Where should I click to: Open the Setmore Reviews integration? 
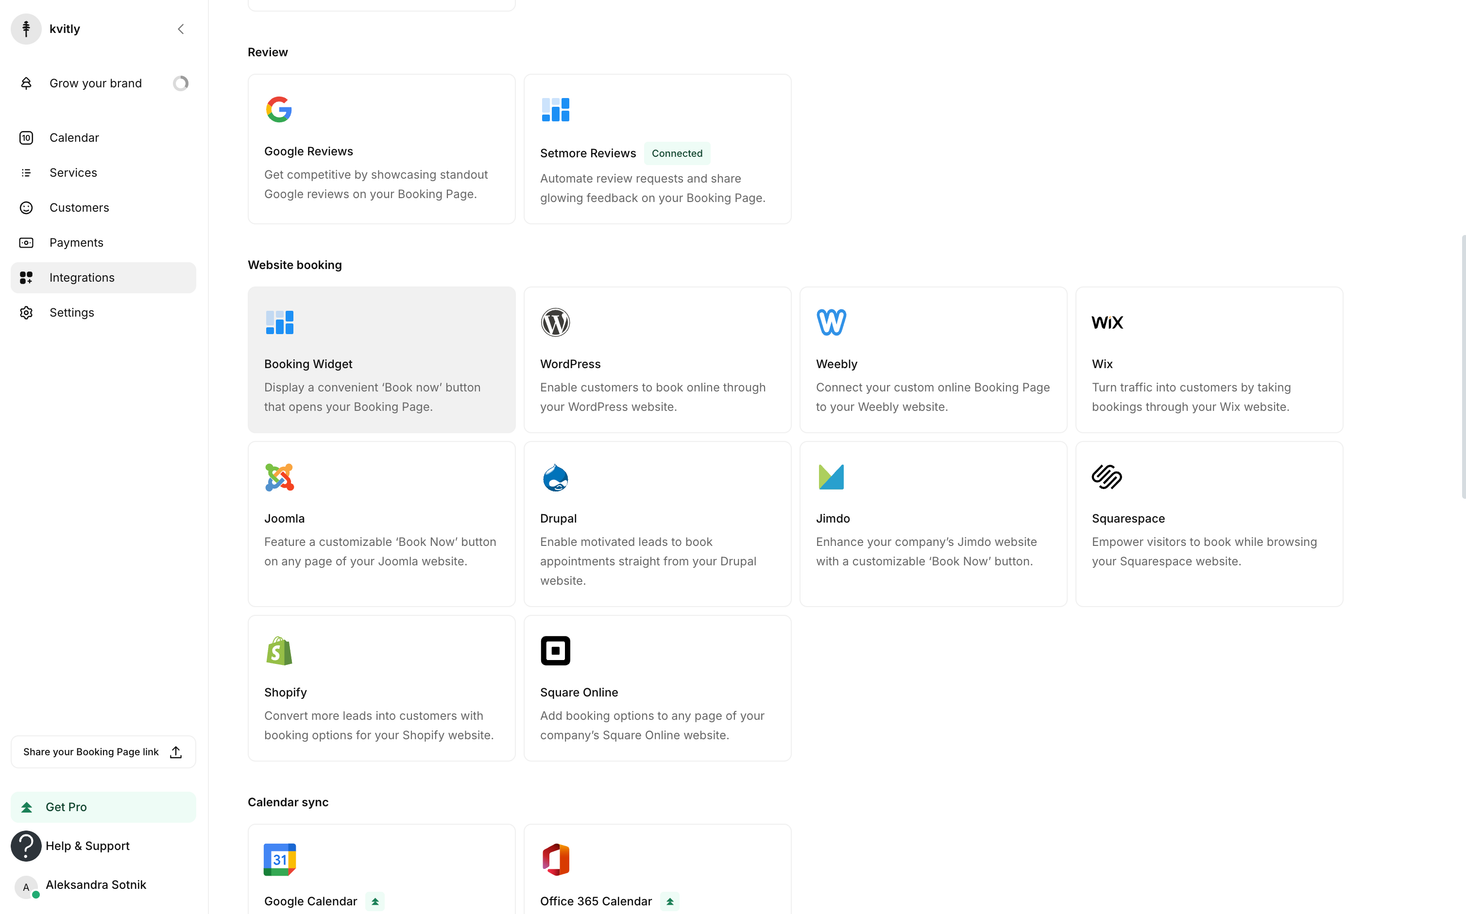coord(658,149)
